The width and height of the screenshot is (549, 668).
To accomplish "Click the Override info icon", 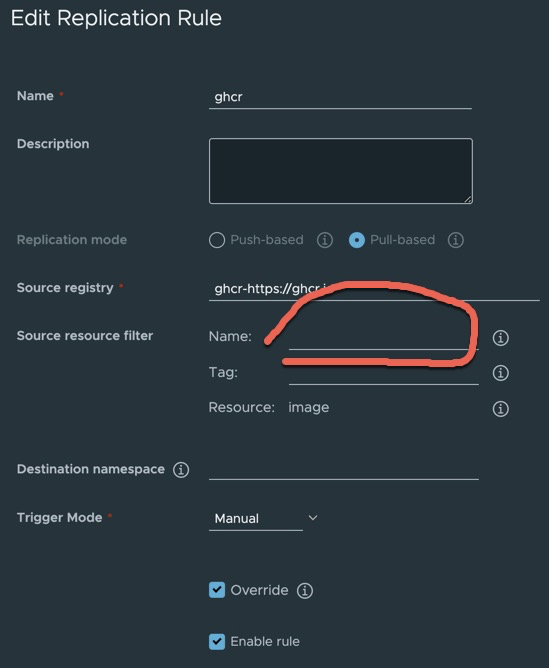I will tap(305, 590).
